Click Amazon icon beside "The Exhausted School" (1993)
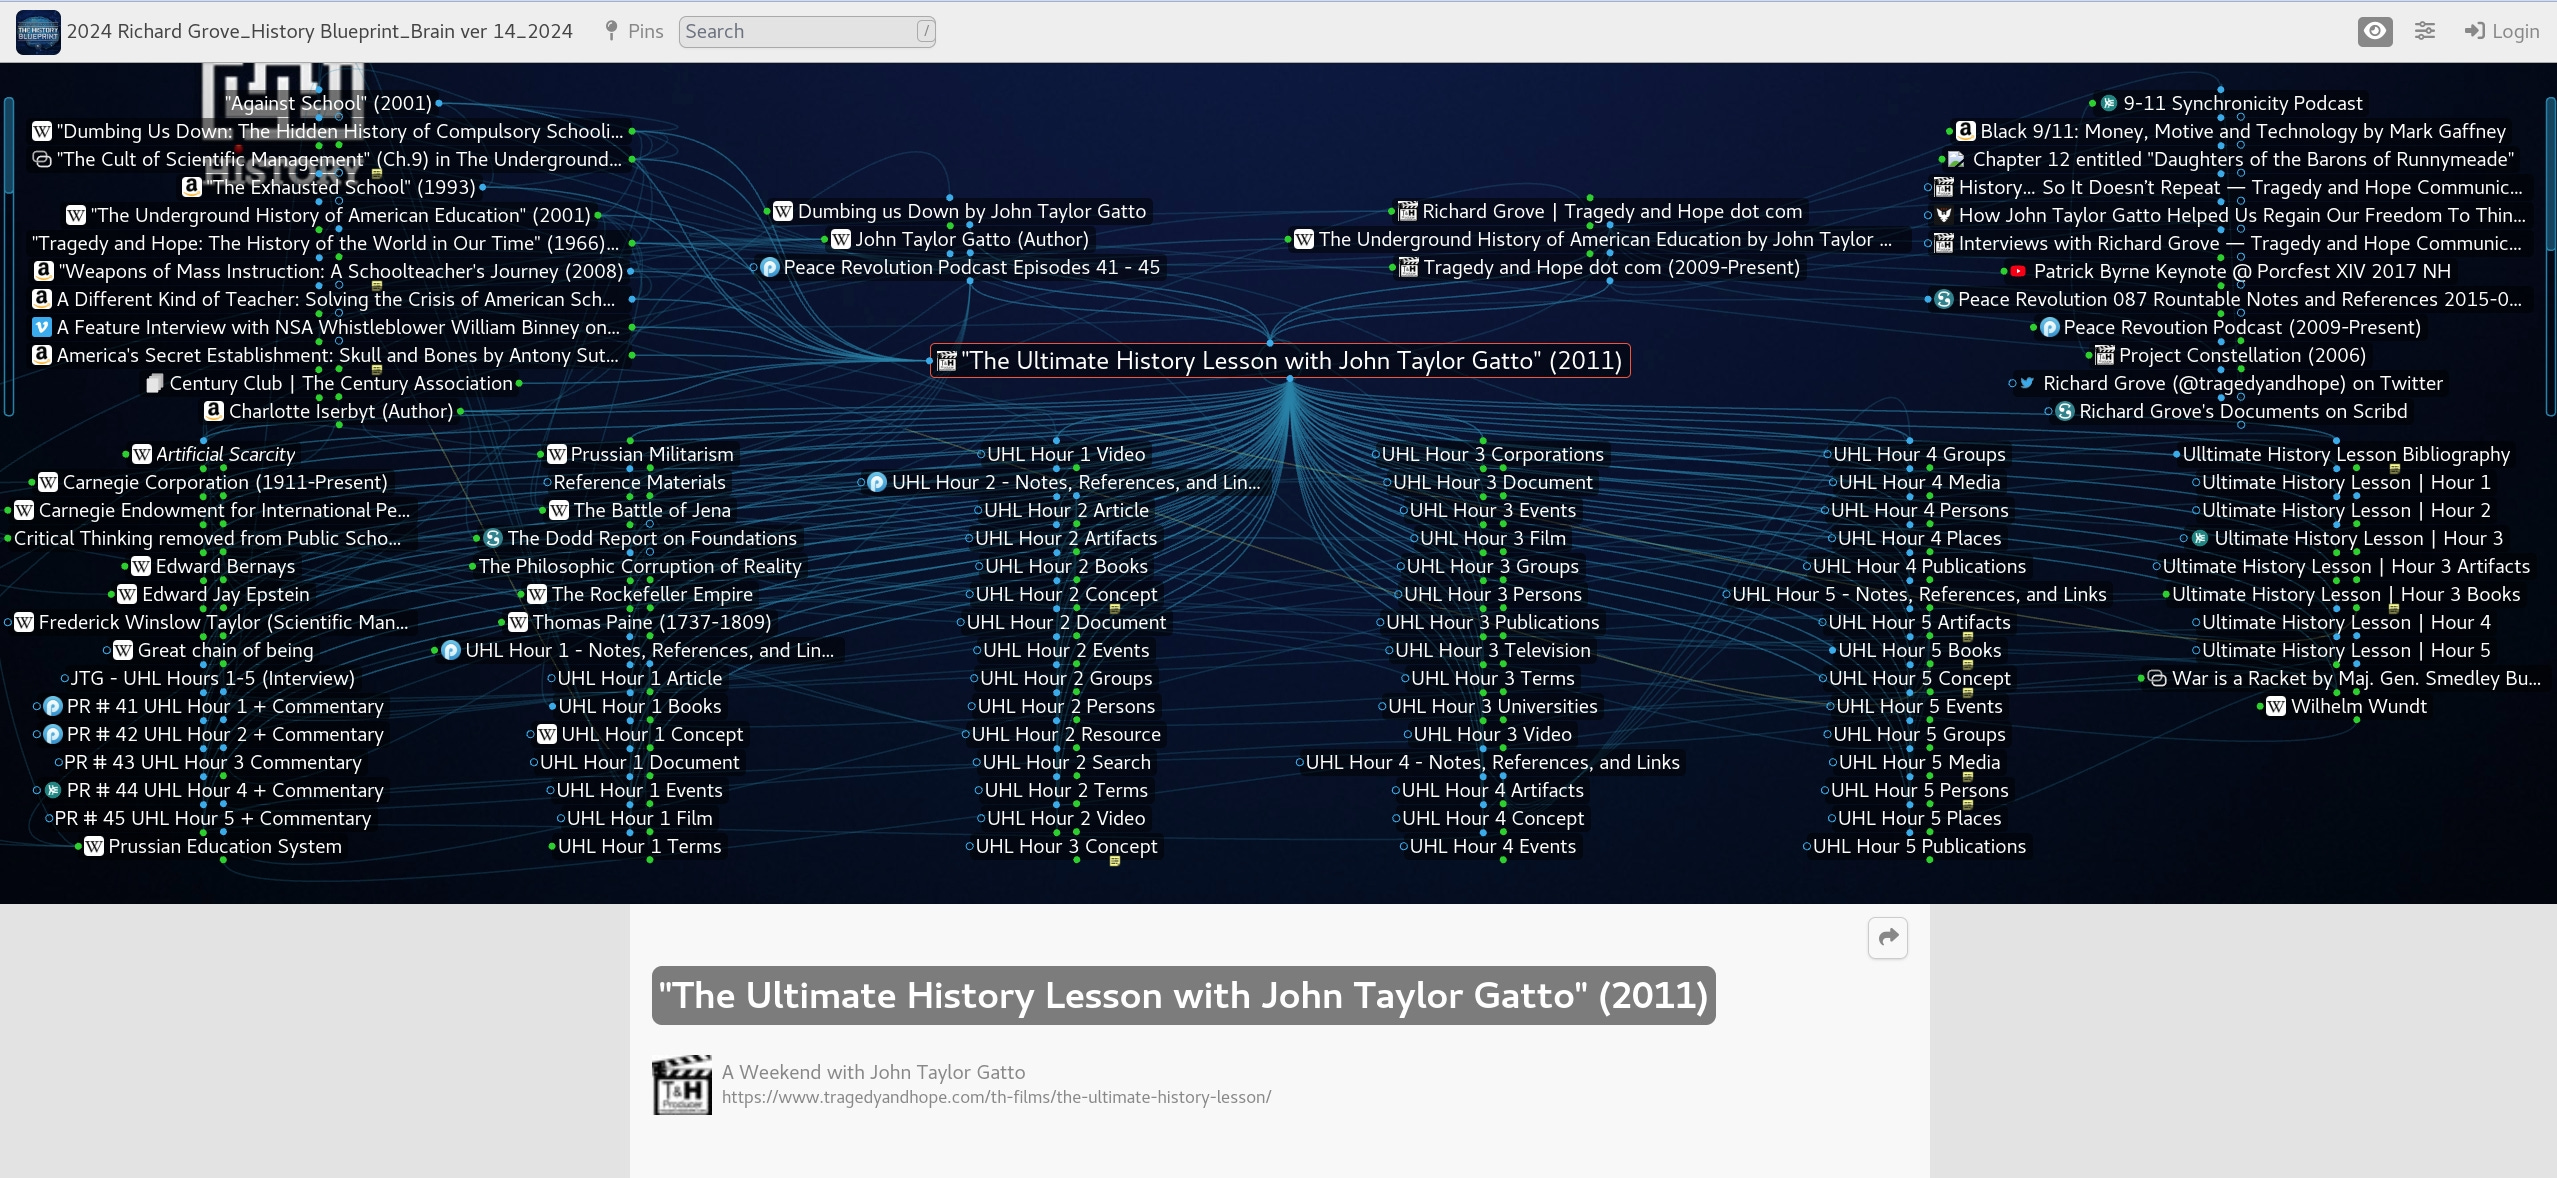2557x1178 pixels. coord(192,187)
